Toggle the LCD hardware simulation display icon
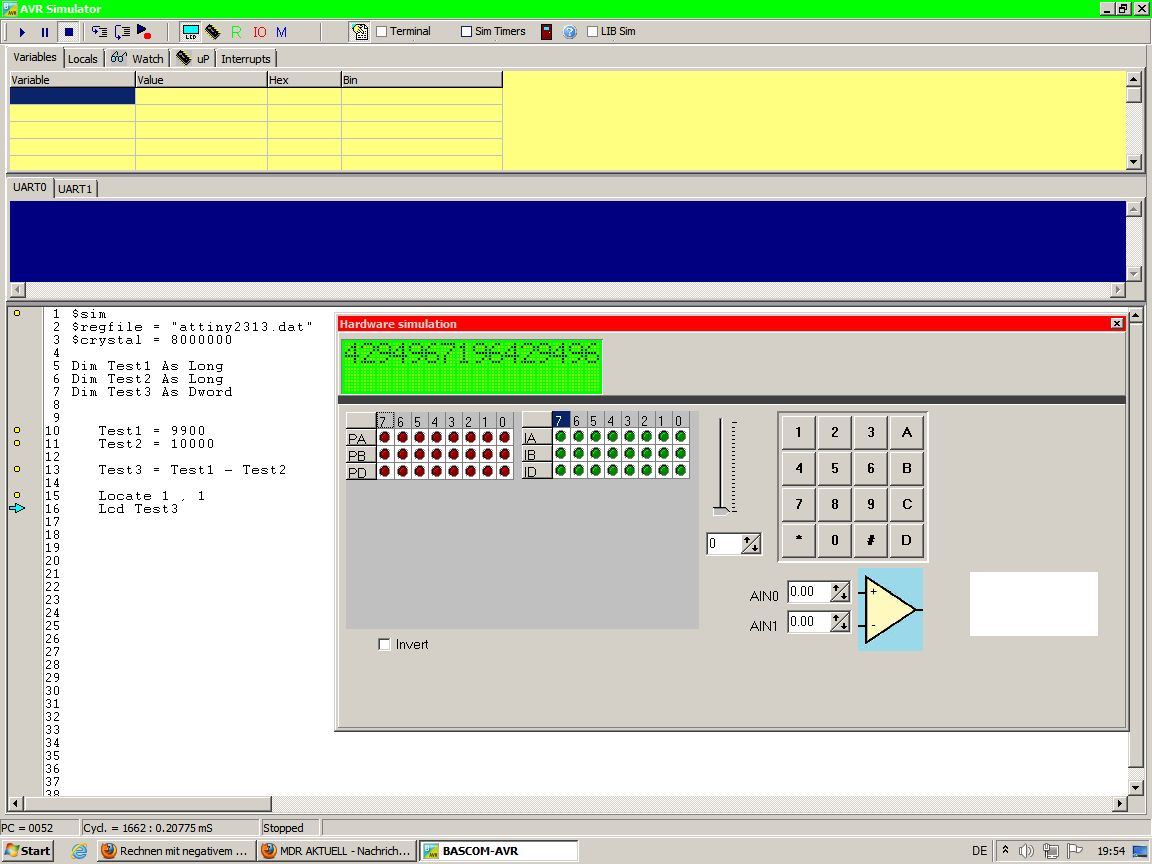 (190, 32)
